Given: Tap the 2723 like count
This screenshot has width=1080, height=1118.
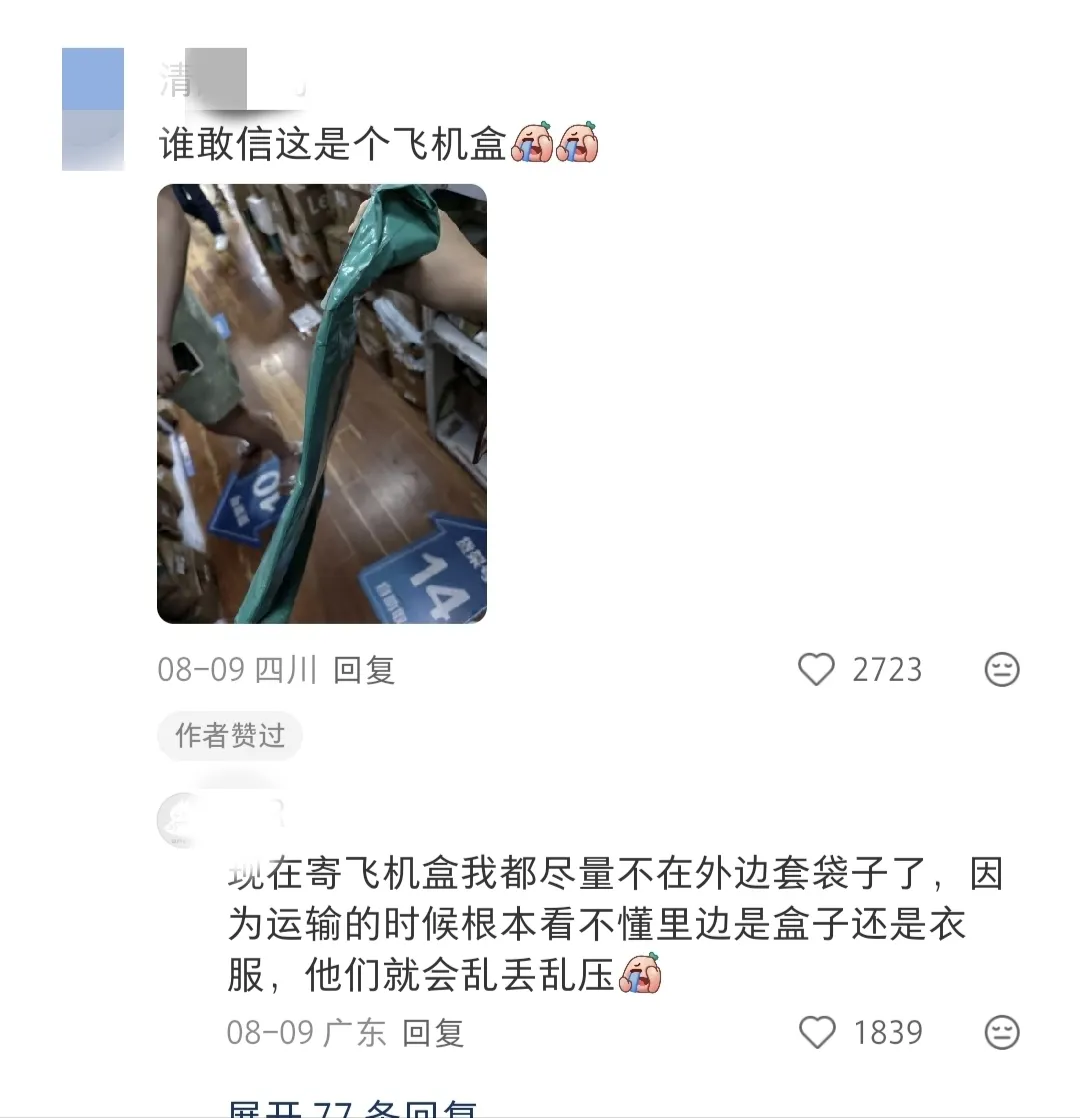Looking at the screenshot, I should 887,670.
